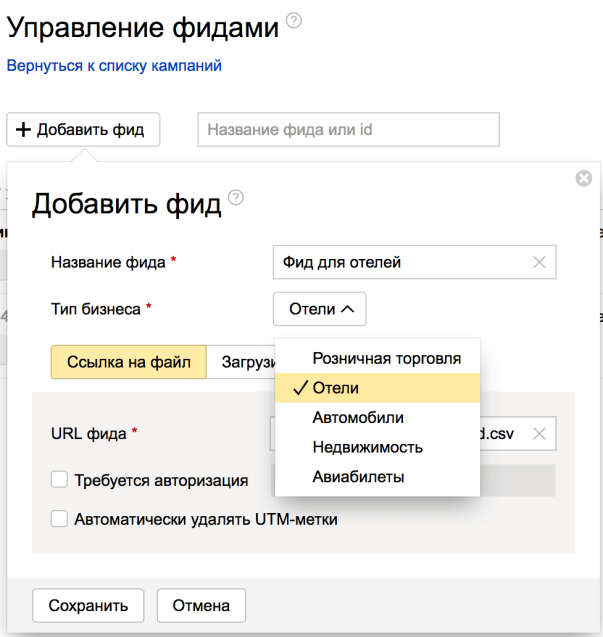The image size is (603, 637).
Task: Select Авиабилеты option
Action: coord(377,477)
